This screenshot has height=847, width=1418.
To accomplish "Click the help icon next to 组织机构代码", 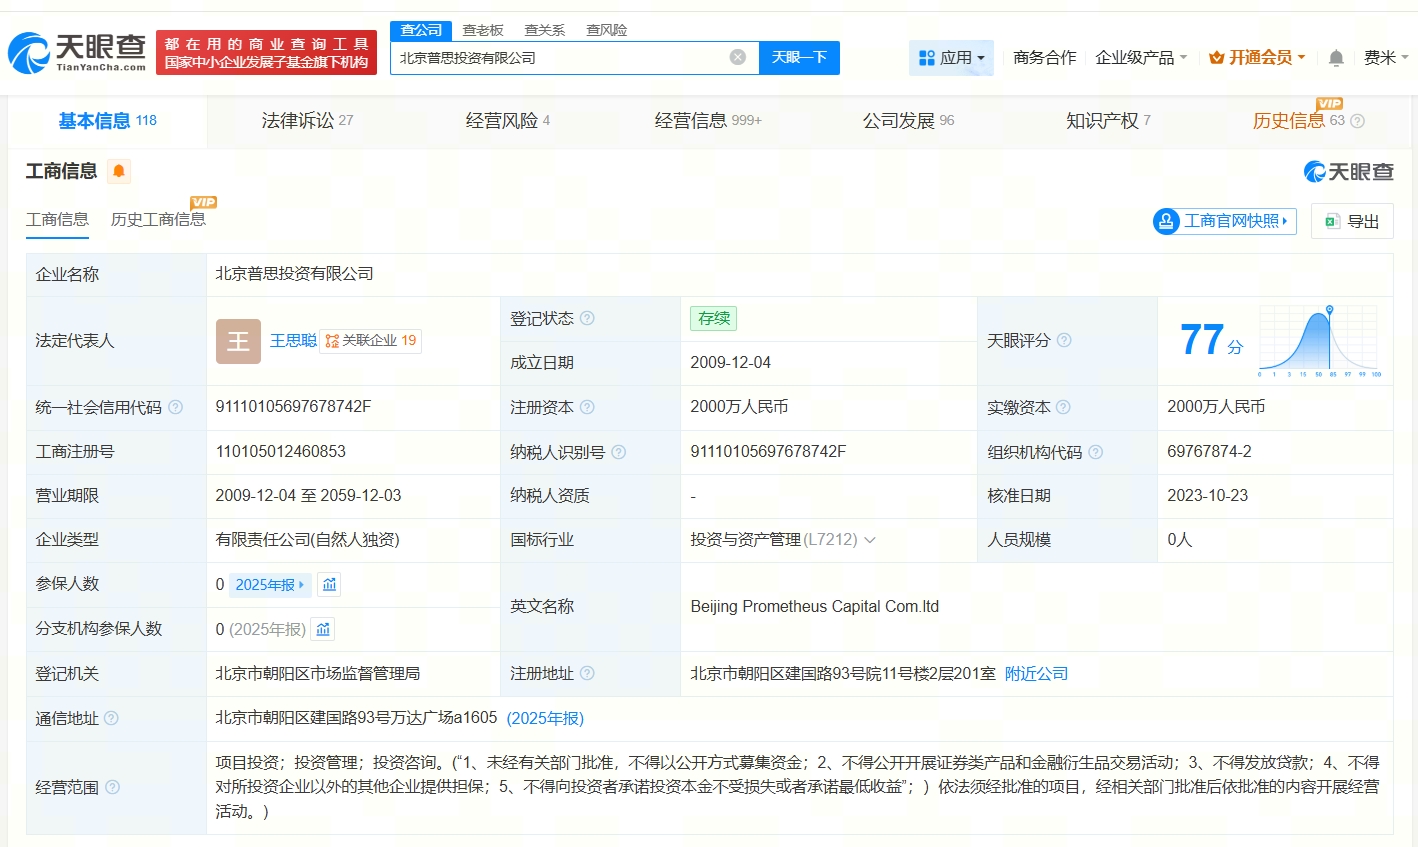I will (1095, 452).
